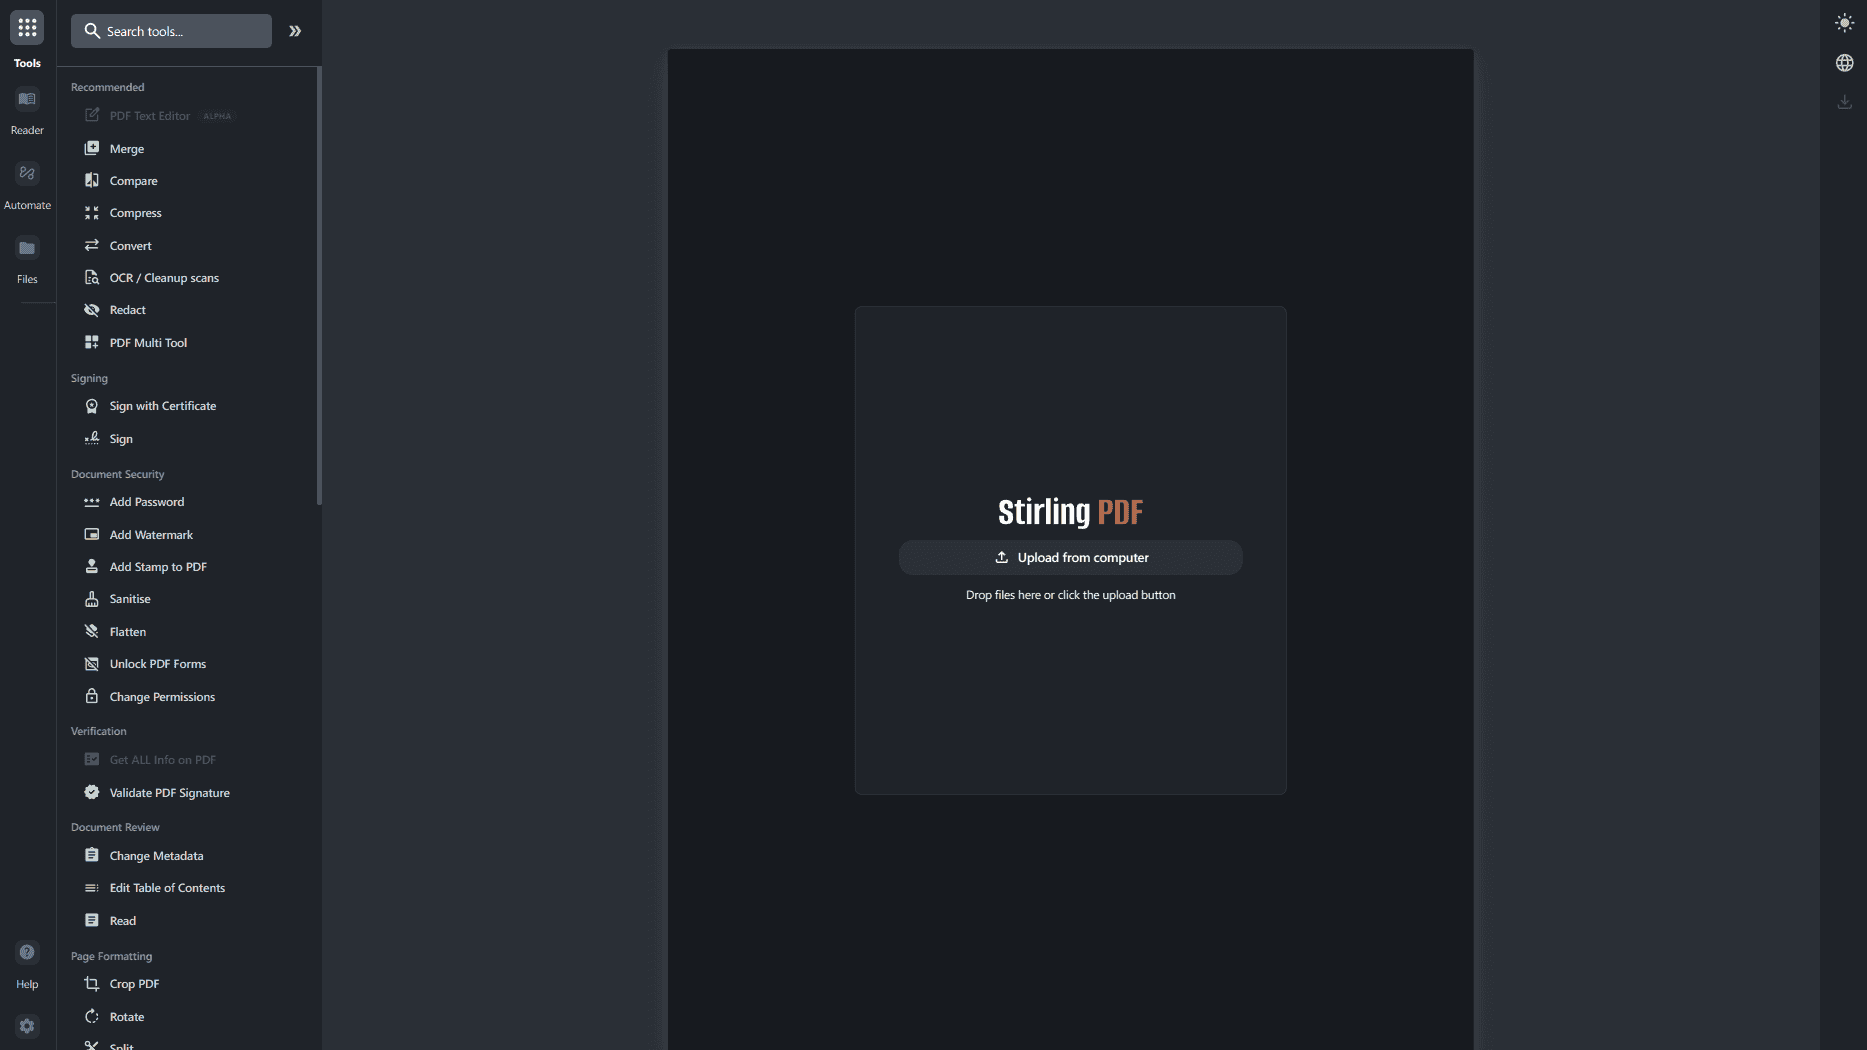
Task: Open the Help question mark icon
Action: tap(27, 953)
